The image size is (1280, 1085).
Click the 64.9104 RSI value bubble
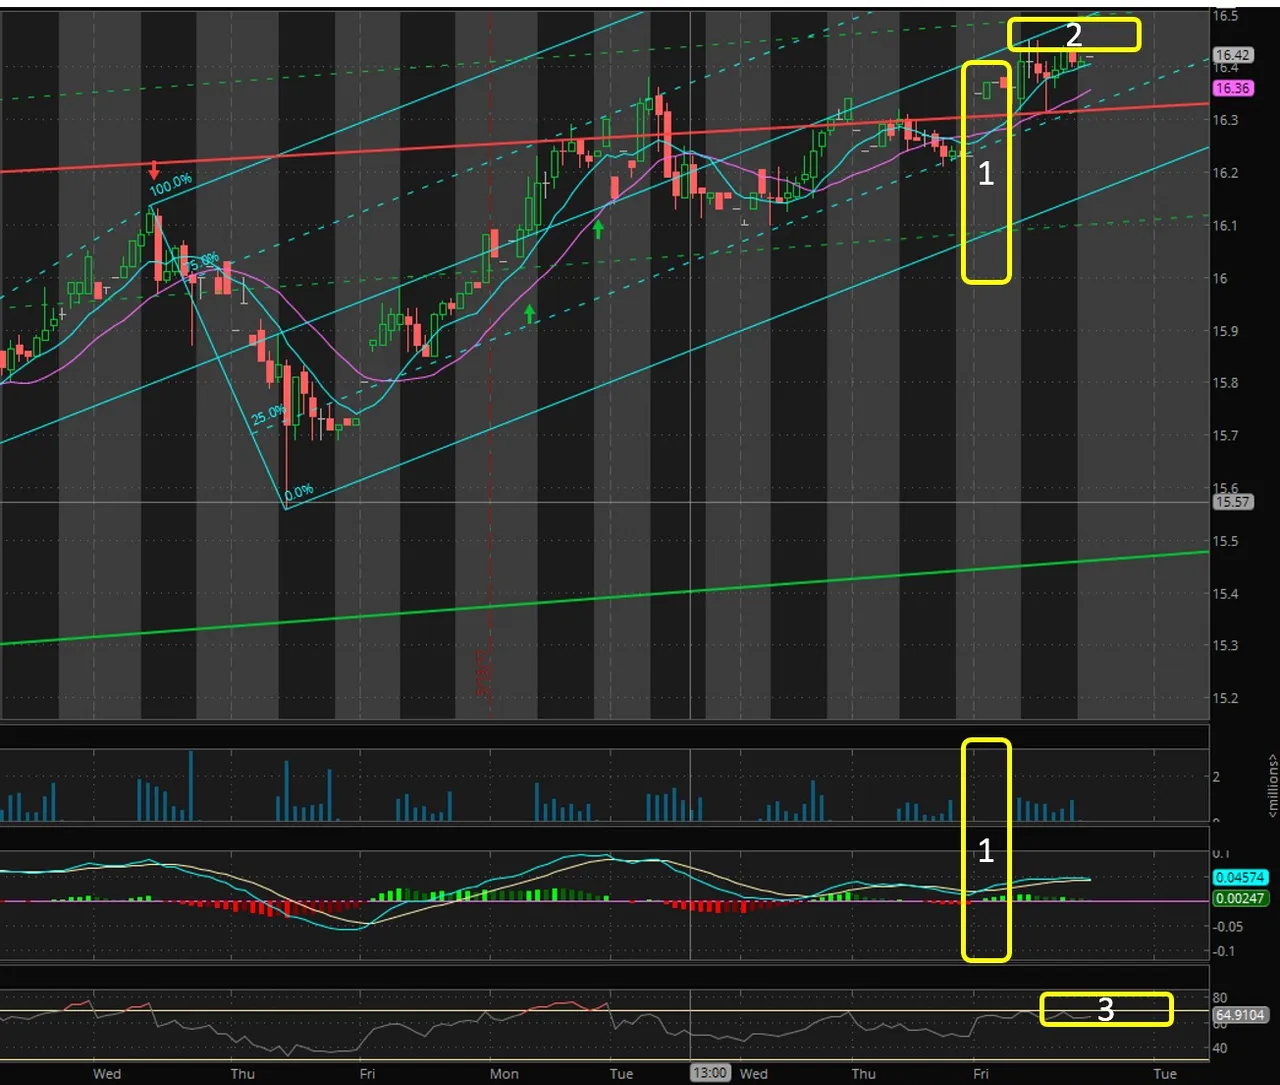tap(1240, 1015)
